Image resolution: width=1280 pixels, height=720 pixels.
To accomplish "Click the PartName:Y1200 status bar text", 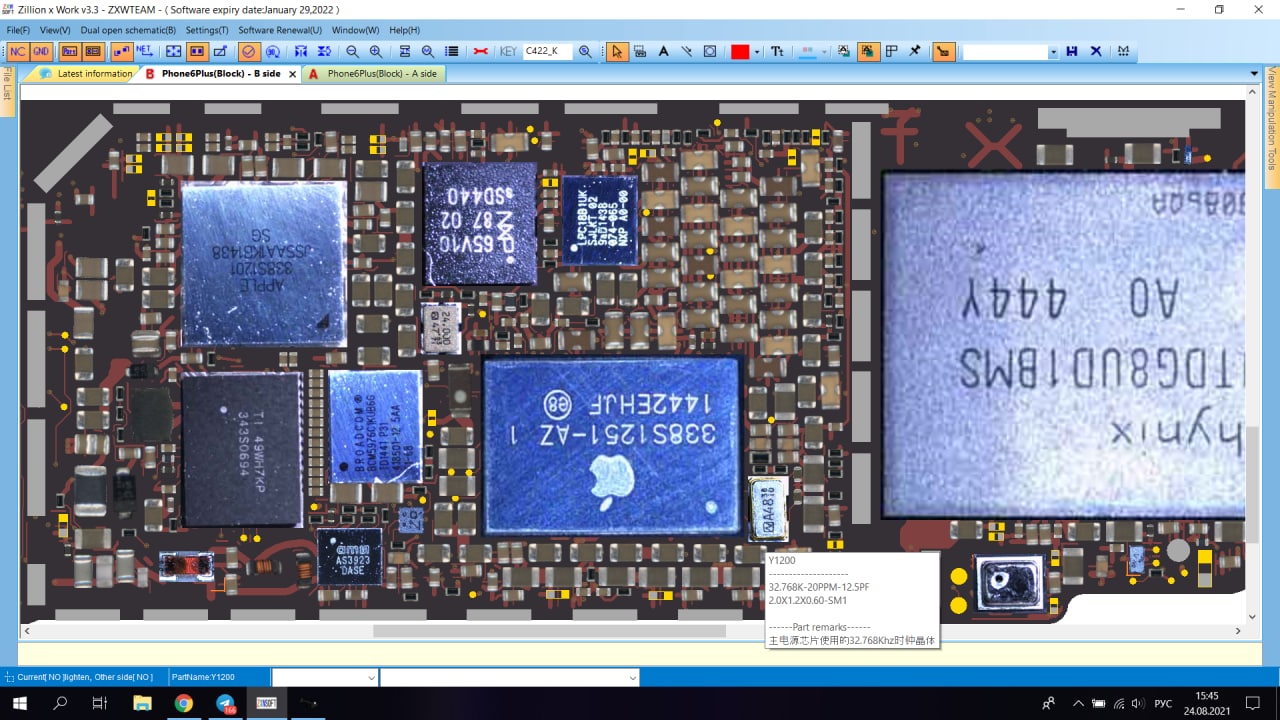I will tap(203, 677).
